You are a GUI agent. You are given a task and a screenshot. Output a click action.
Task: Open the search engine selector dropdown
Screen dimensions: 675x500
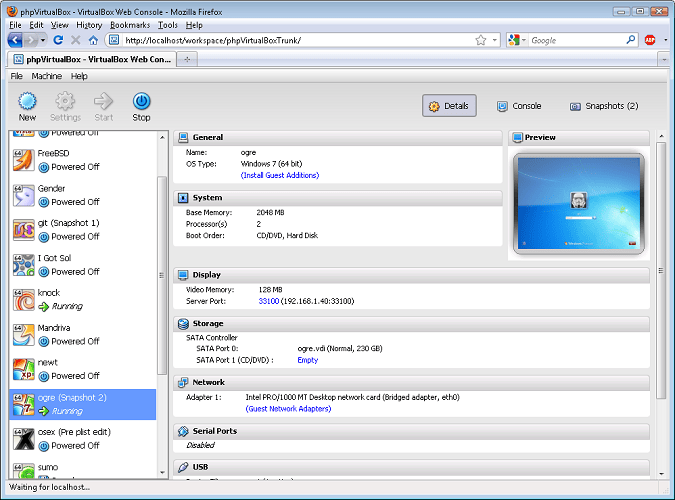[x=517, y=40]
